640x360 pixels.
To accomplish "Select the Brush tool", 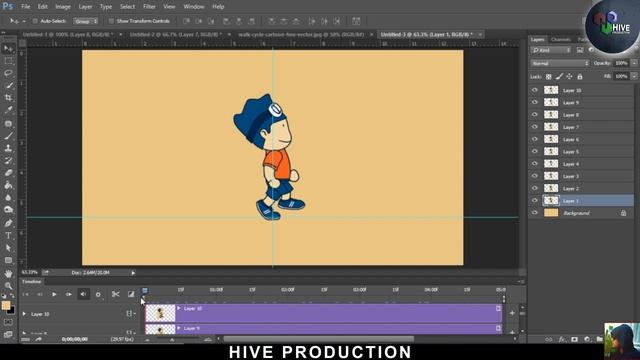I will pyautogui.click(x=8, y=136).
